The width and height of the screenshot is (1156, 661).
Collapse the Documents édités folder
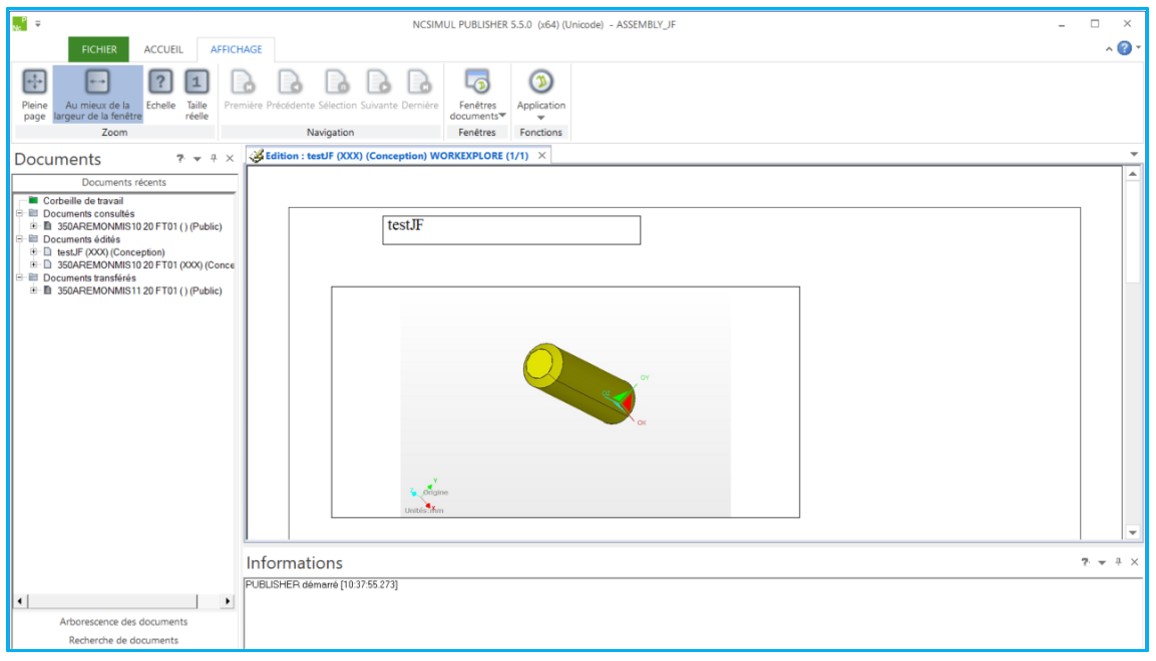20,239
